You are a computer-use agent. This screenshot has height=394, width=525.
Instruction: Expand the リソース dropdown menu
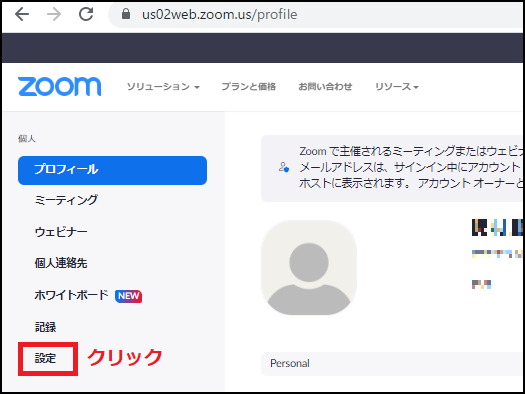coord(397,87)
